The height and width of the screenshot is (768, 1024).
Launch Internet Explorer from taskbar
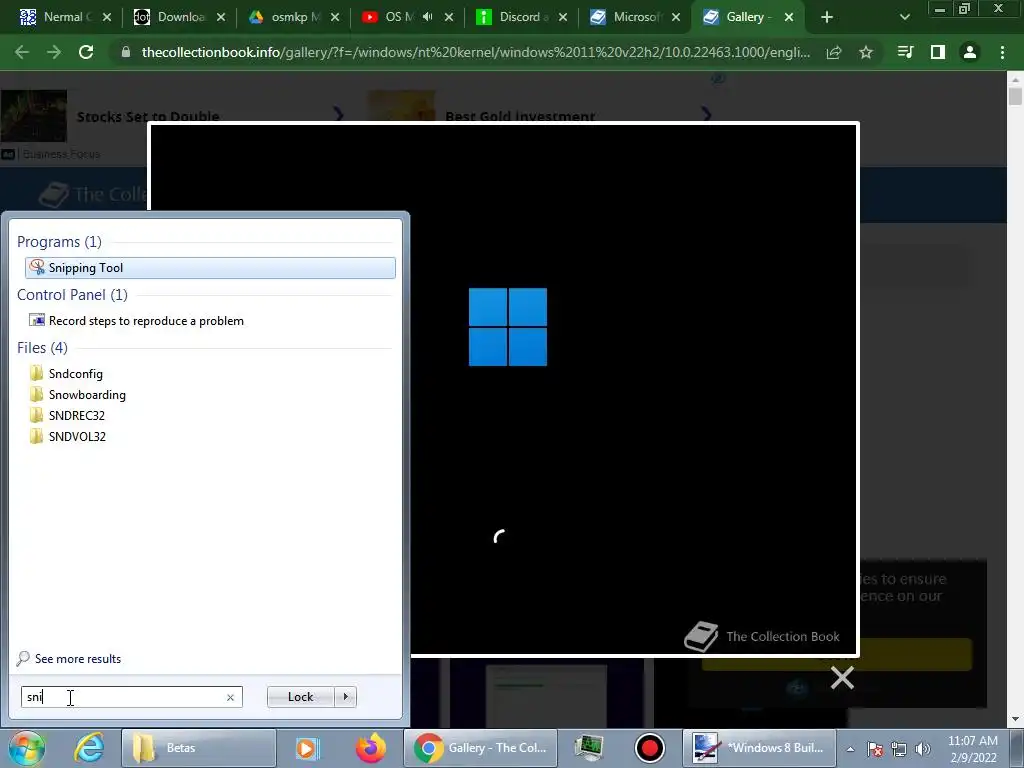88,748
